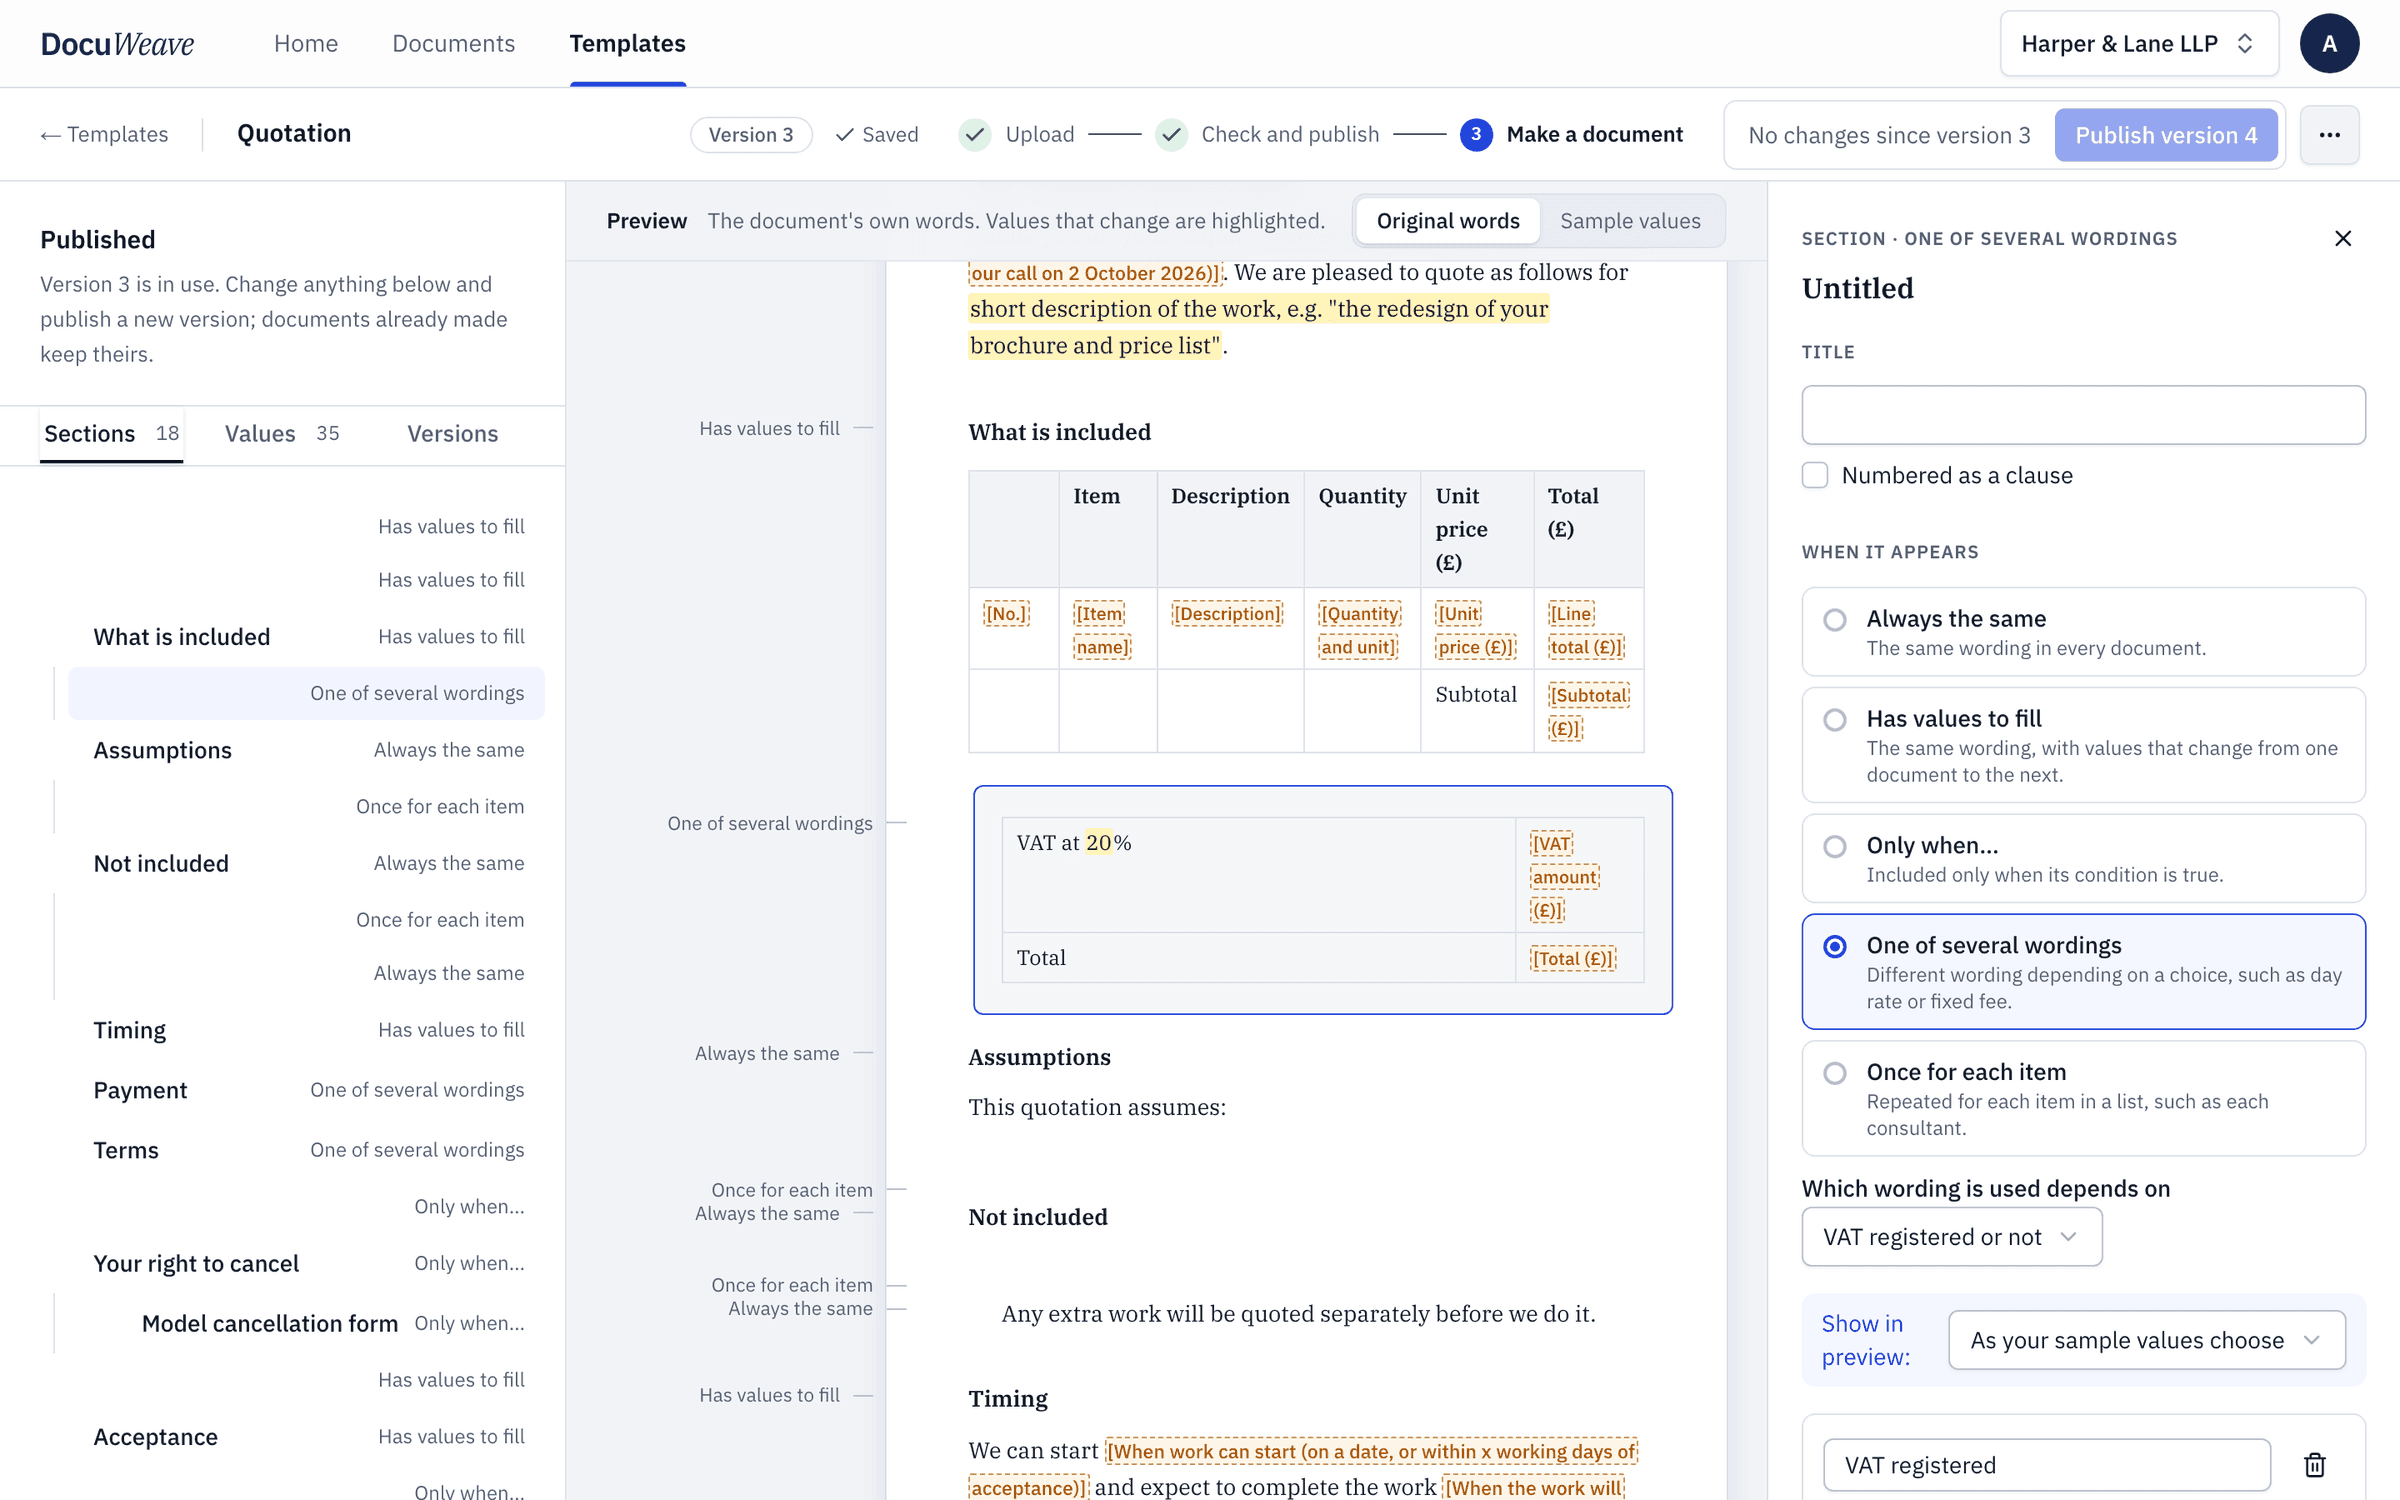
Task: Click the step 3 number badge
Action: [1476, 135]
